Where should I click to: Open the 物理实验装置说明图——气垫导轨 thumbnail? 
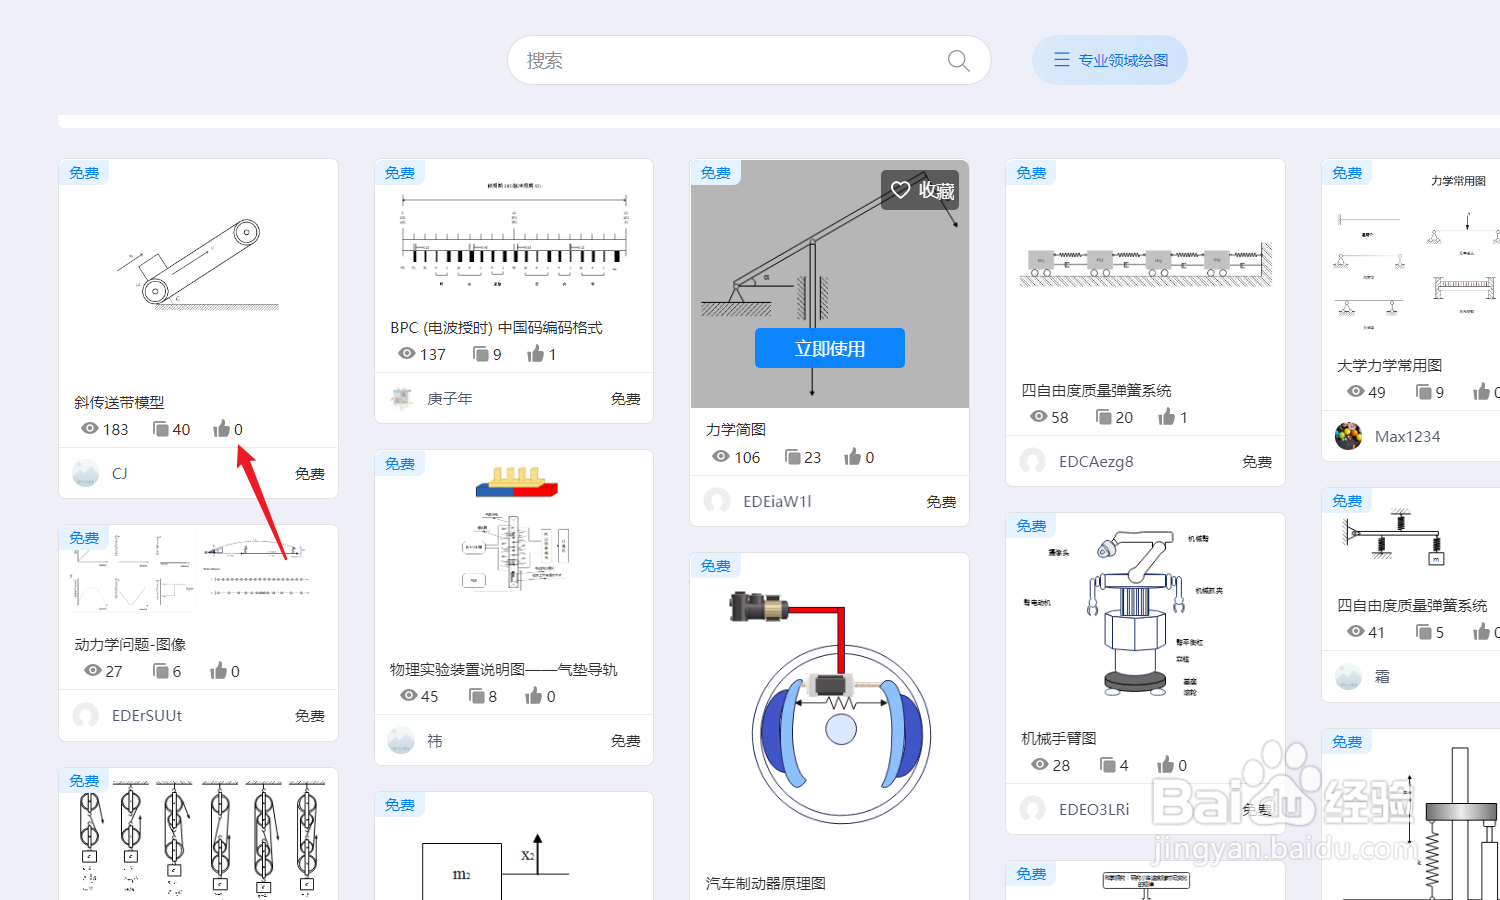[x=514, y=550]
